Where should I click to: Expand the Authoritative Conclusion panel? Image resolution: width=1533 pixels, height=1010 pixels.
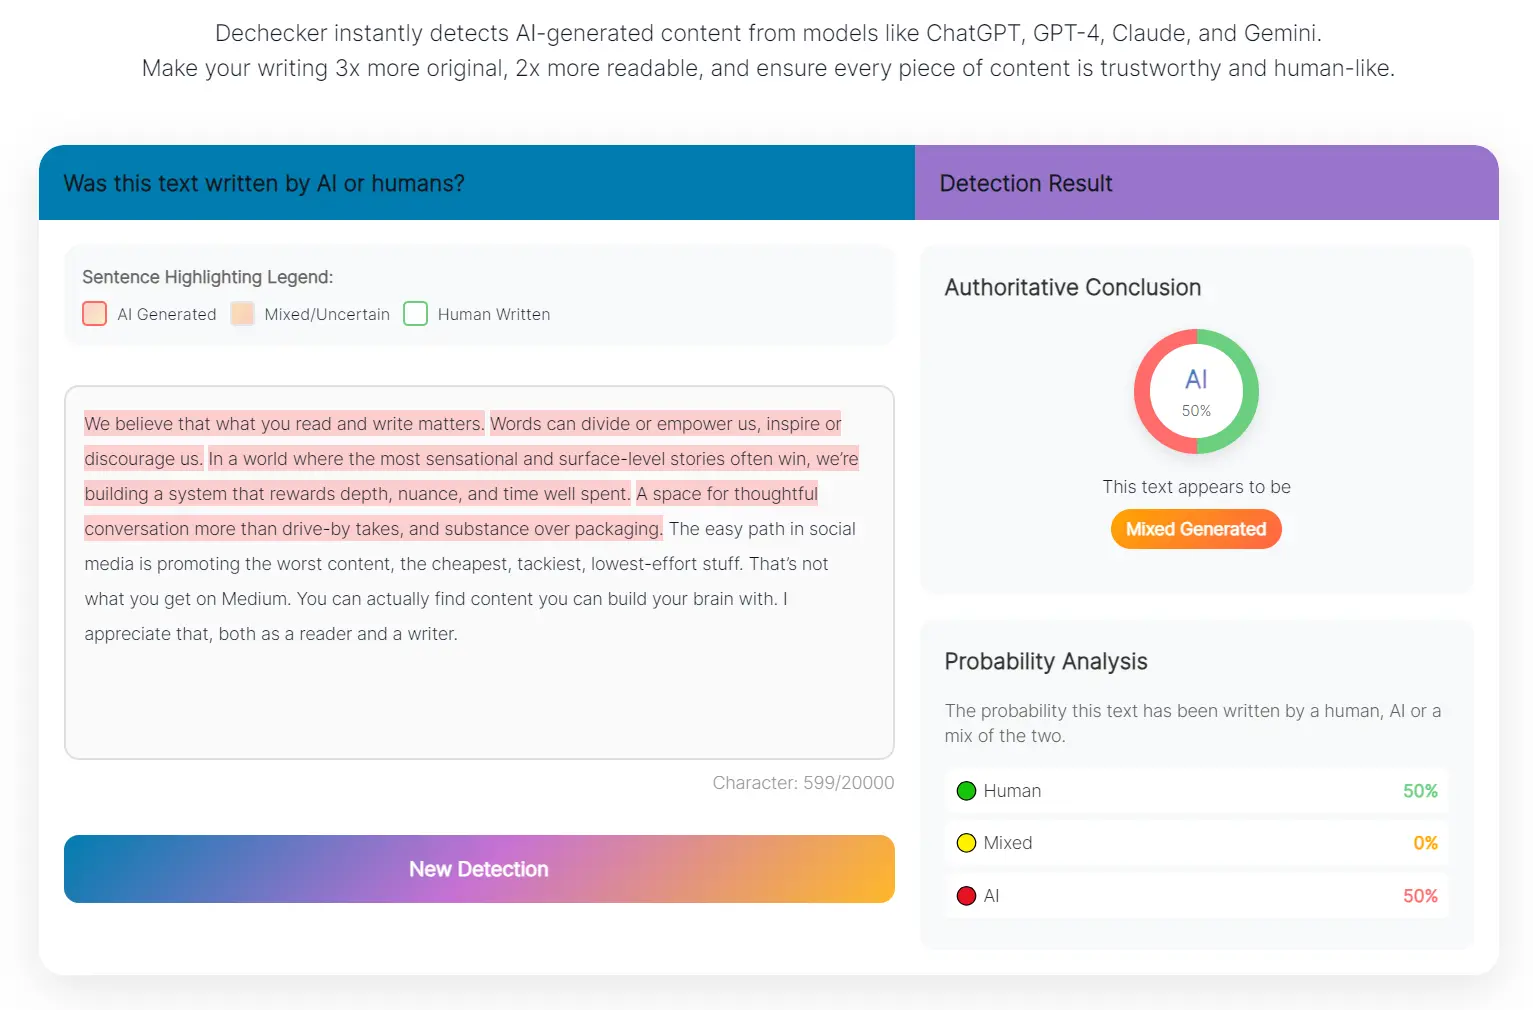click(x=1072, y=287)
